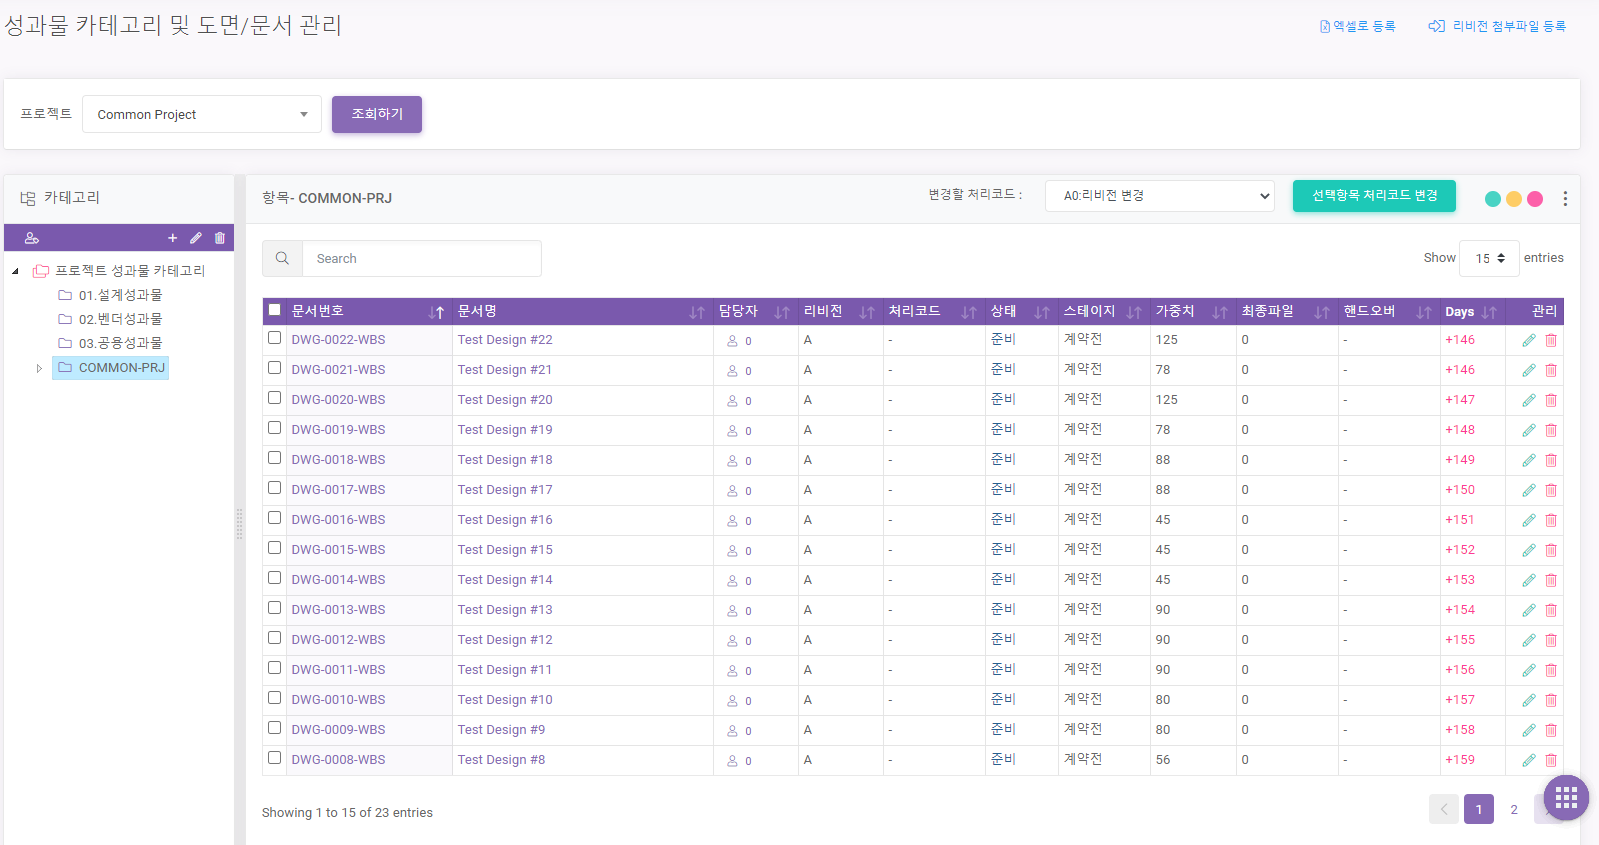
Task: Open the A0:리비전 변경 process code dropdown
Action: [x=1160, y=196]
